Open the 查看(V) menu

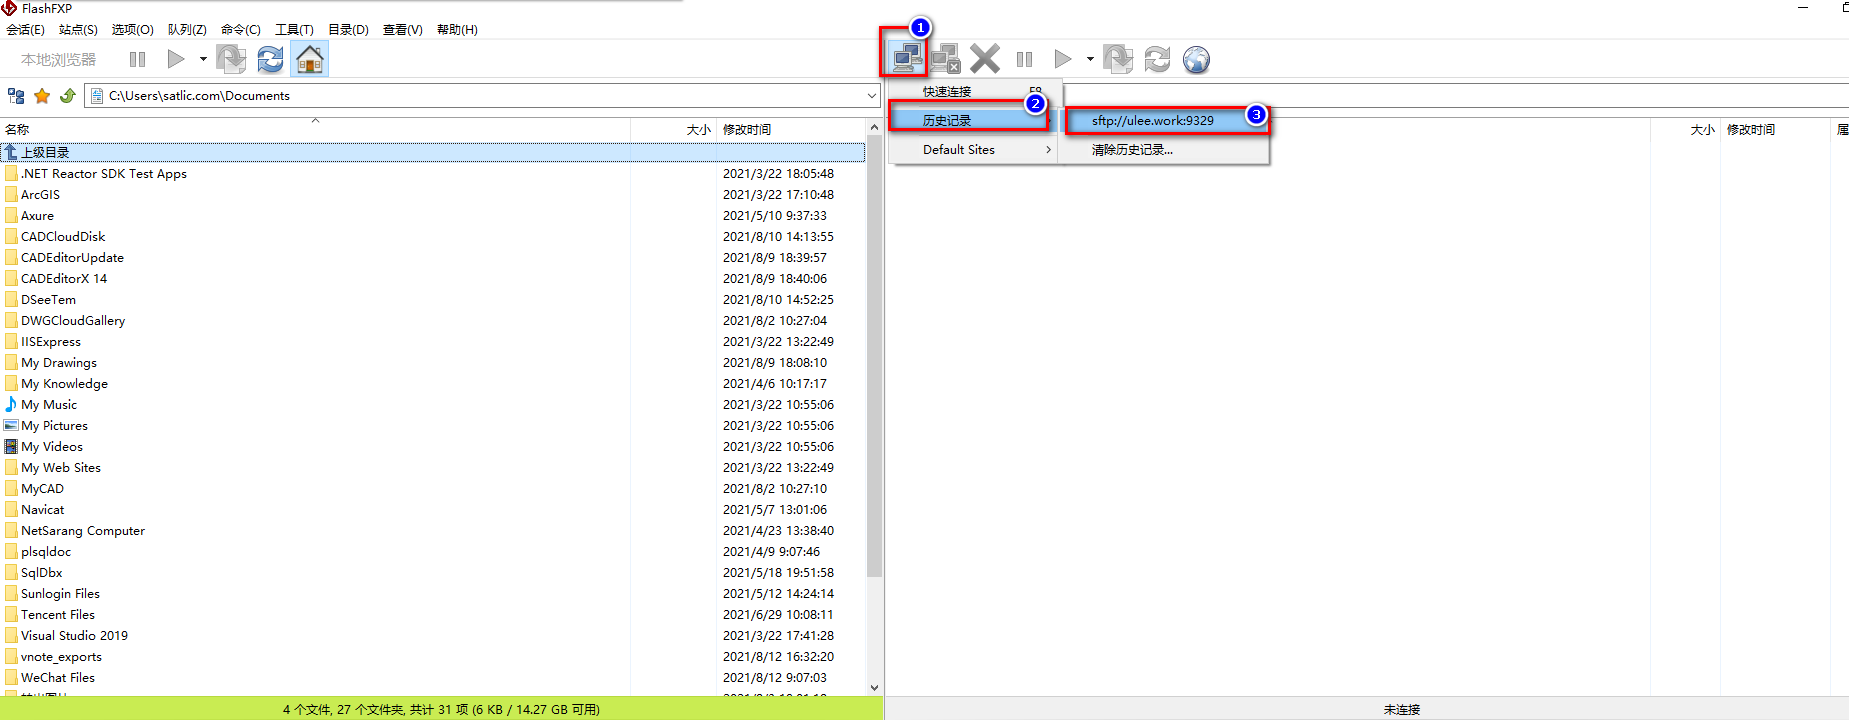403,30
